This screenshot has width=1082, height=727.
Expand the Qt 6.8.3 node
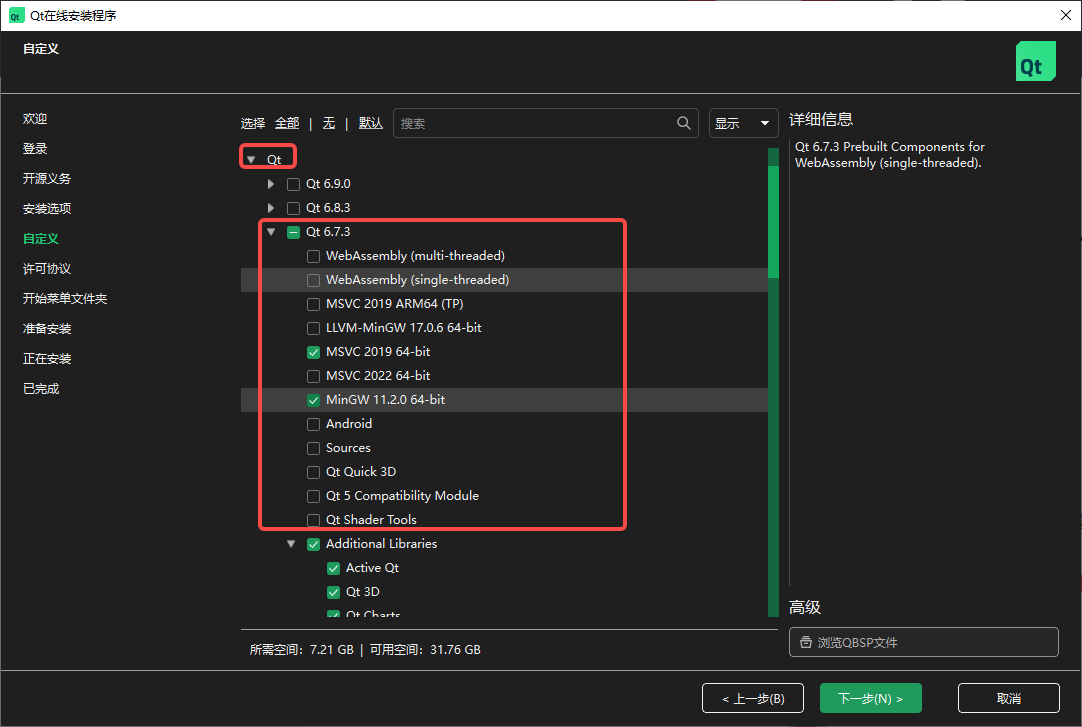[x=271, y=208]
